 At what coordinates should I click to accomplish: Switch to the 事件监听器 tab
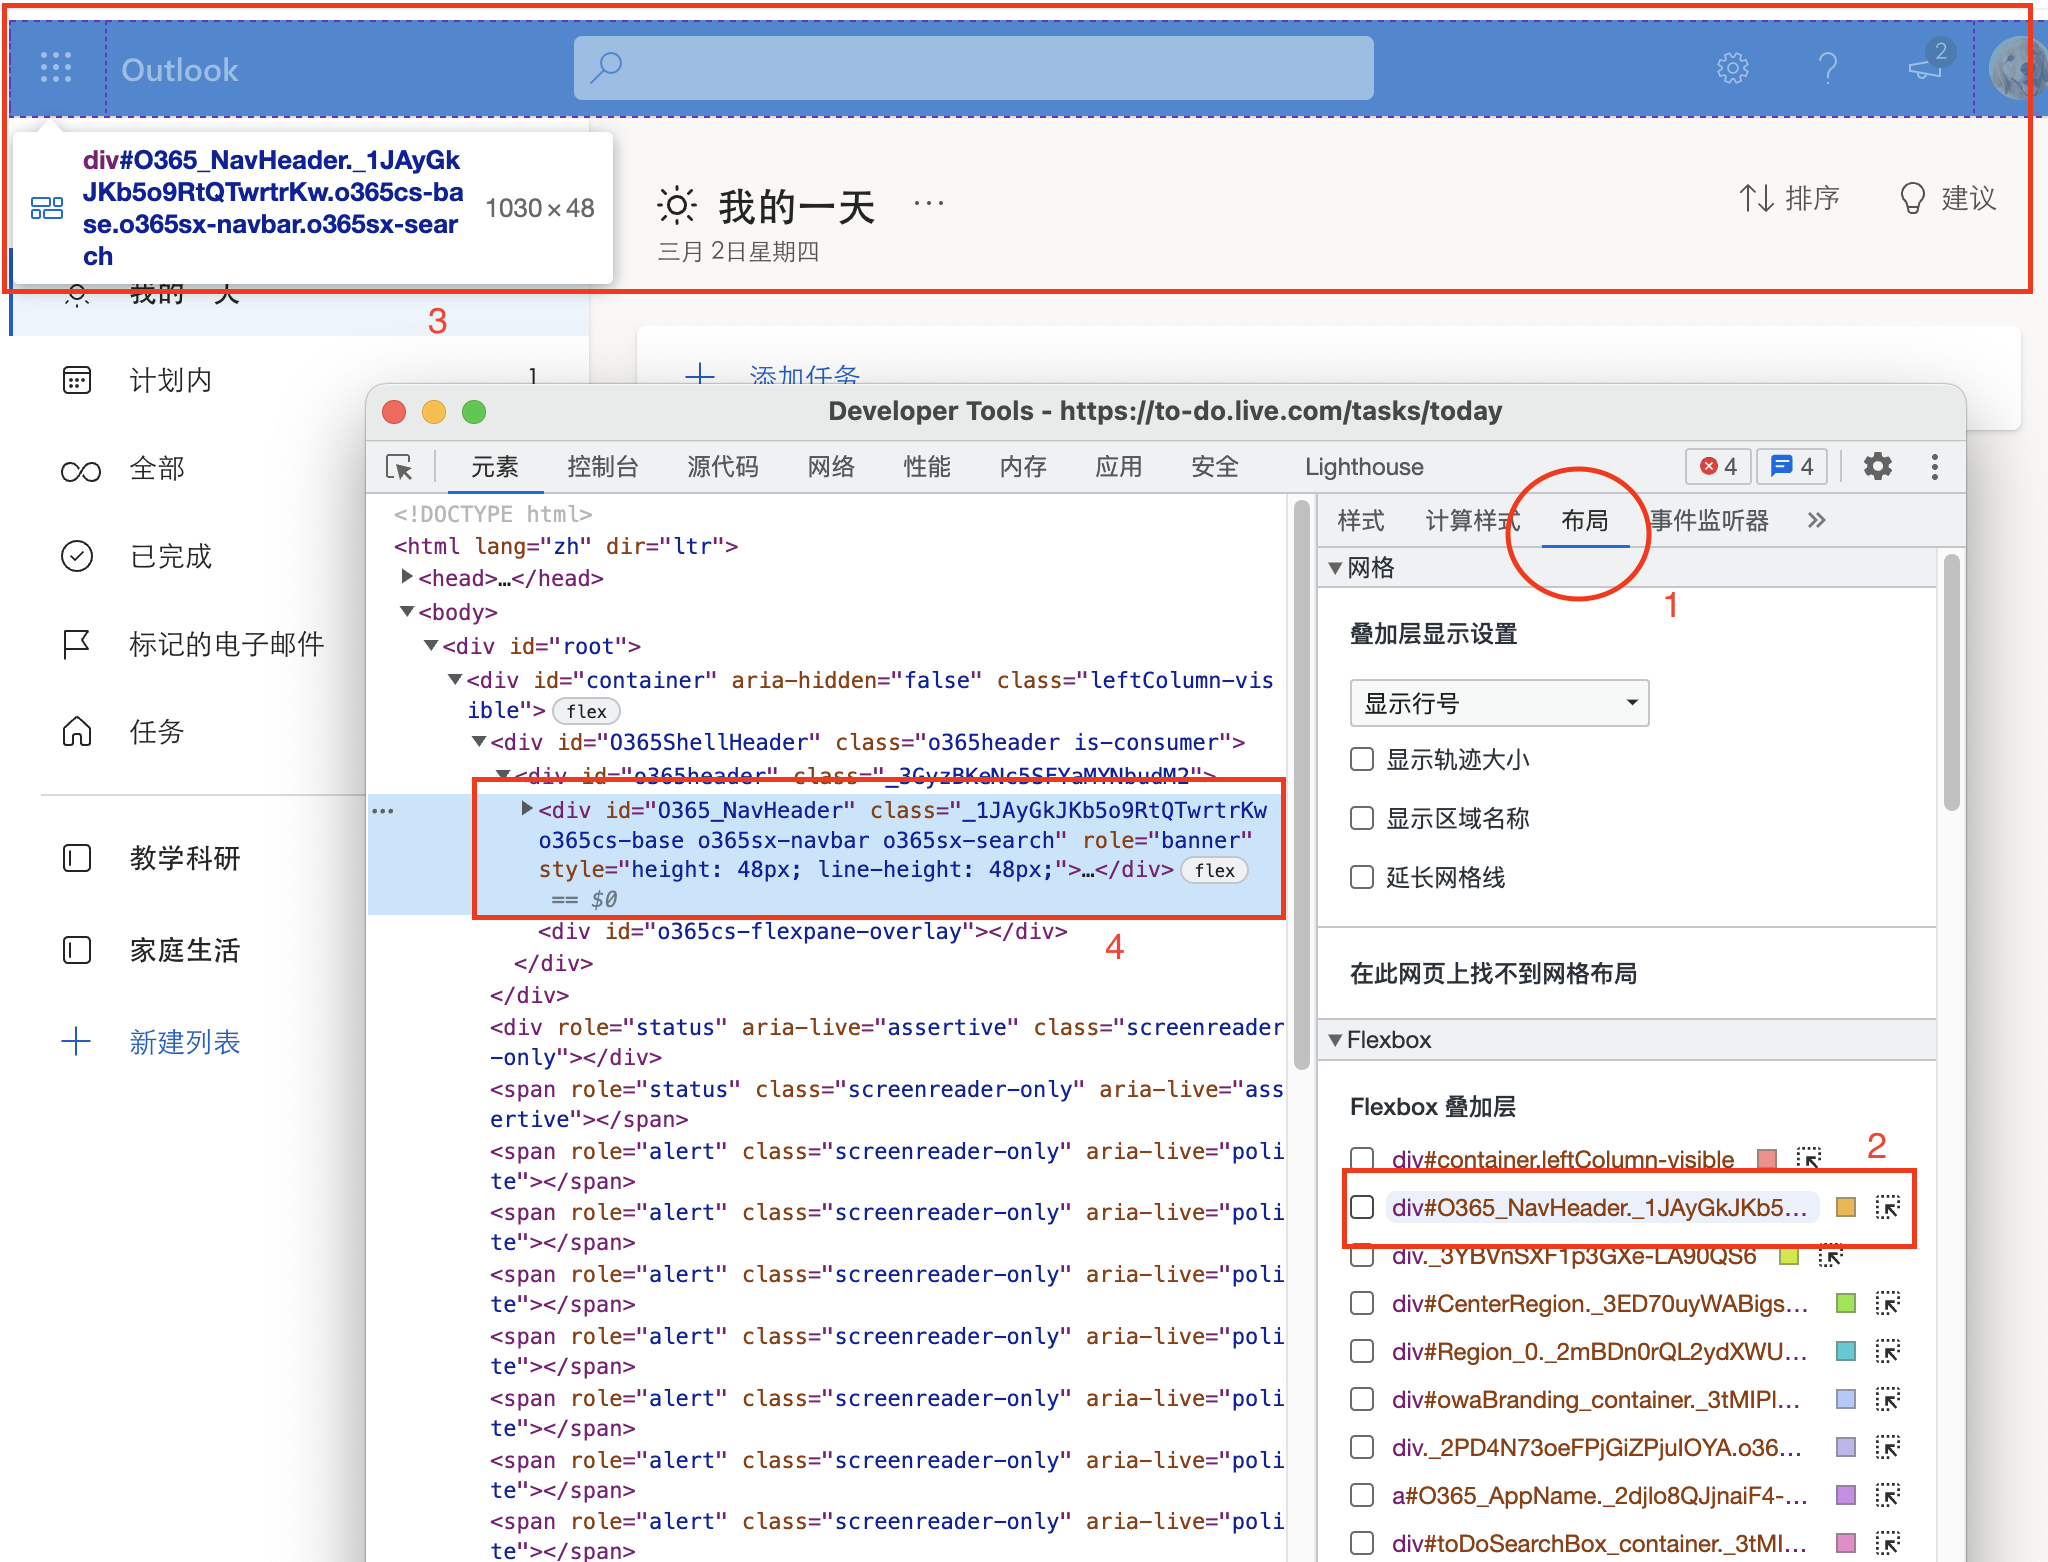[1708, 520]
